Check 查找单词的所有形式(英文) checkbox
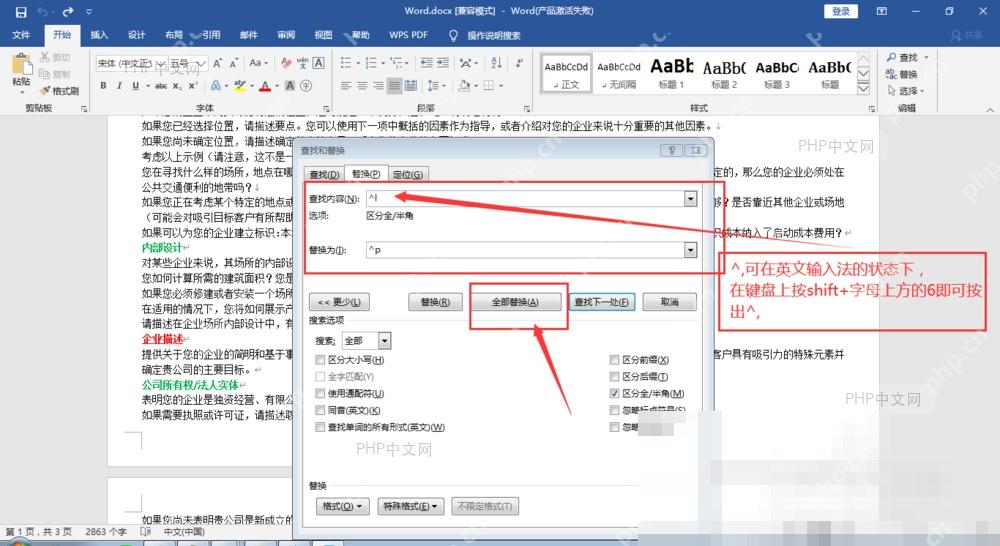Image resolution: width=1000 pixels, height=546 pixels. (x=320, y=427)
